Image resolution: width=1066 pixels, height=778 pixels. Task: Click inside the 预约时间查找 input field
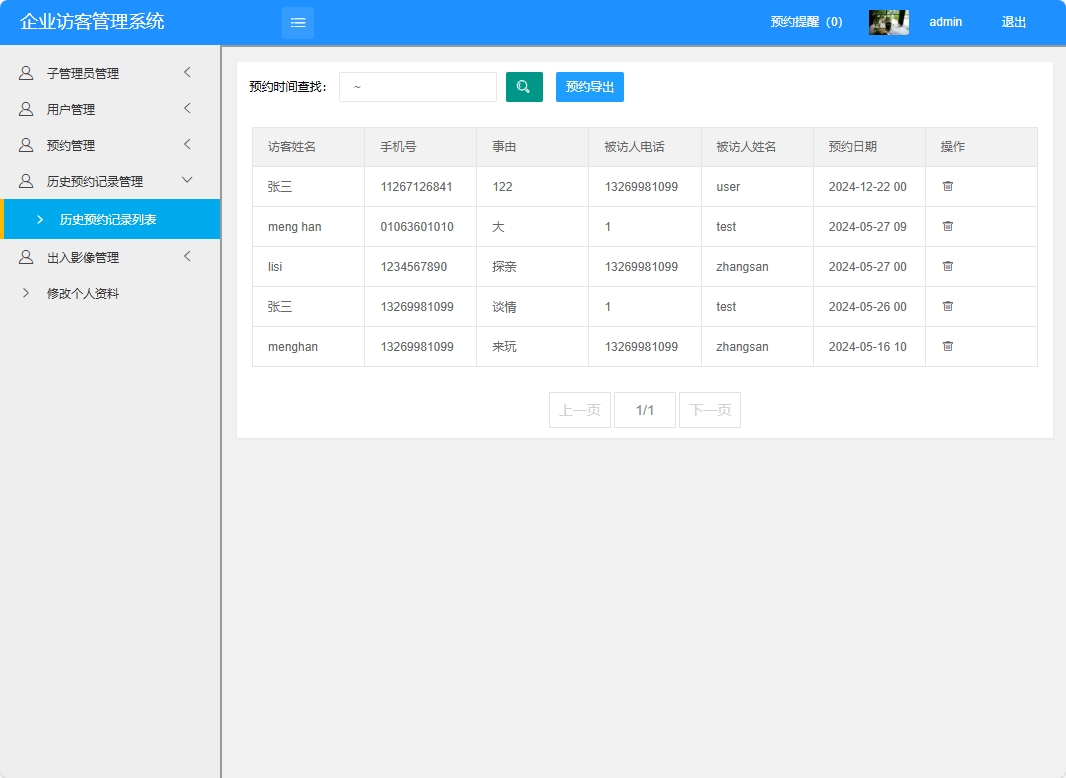[x=417, y=87]
